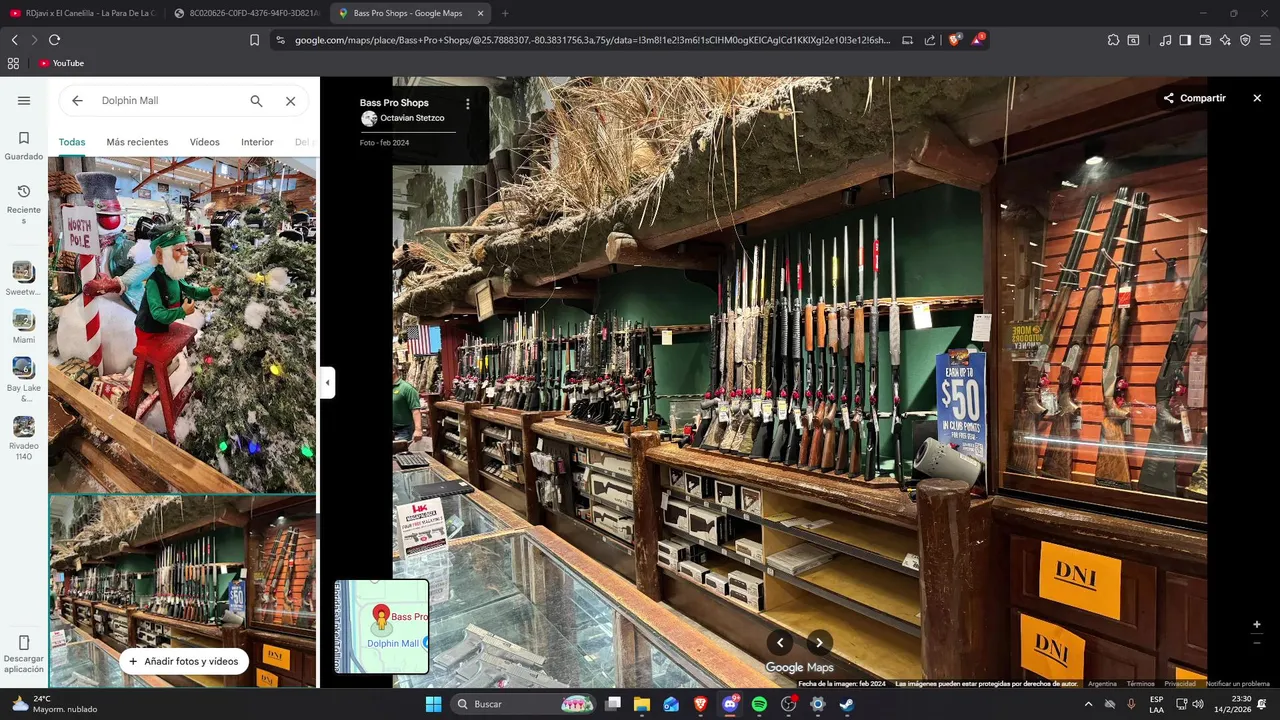
Task: Open Guardado saved places
Action: click(24, 146)
